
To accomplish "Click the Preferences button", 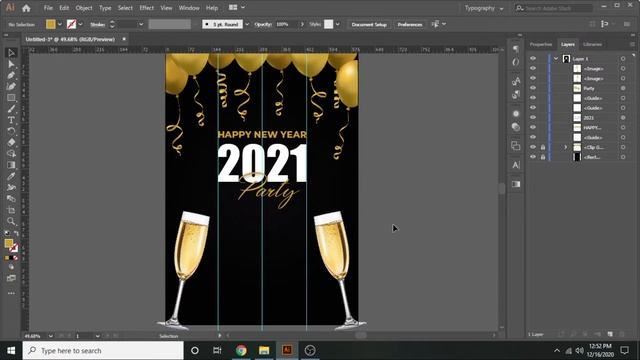I will (x=410, y=24).
